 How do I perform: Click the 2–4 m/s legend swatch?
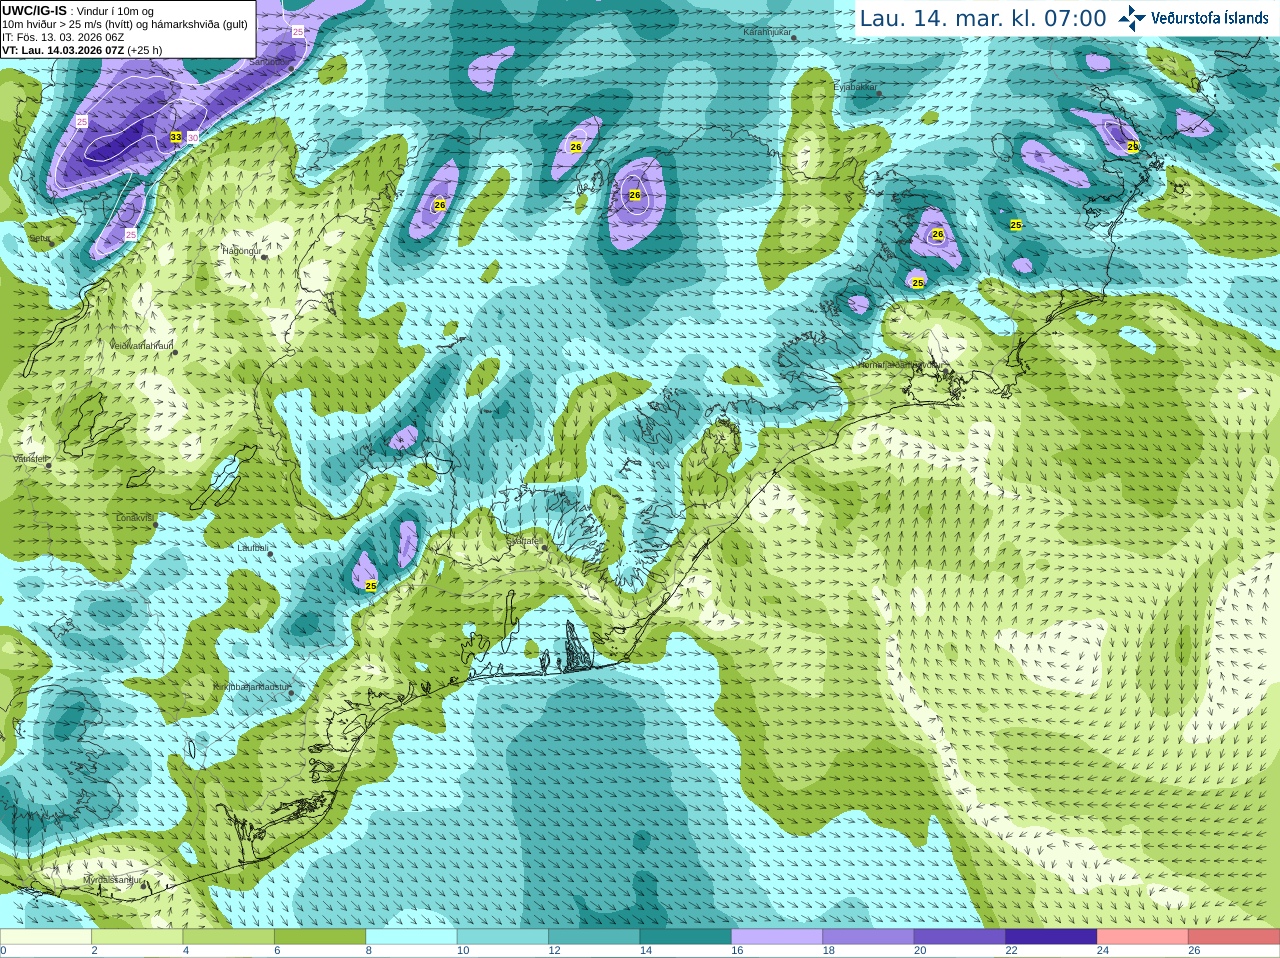138,937
